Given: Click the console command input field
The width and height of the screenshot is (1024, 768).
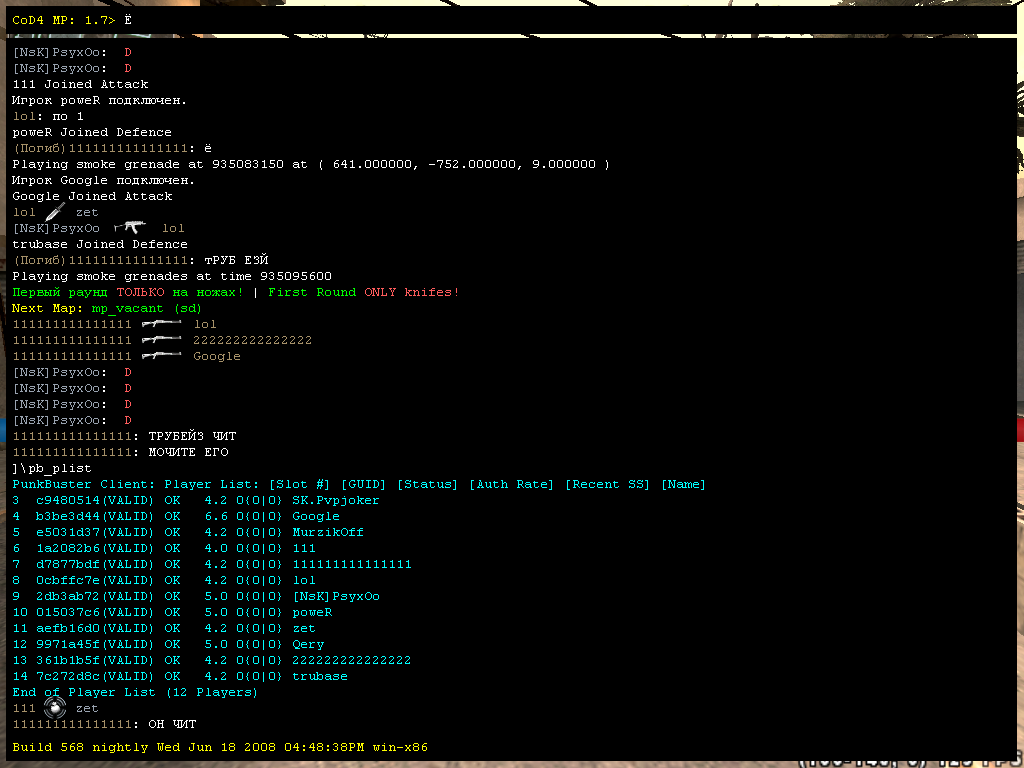Looking at the screenshot, I should tap(509, 20).
